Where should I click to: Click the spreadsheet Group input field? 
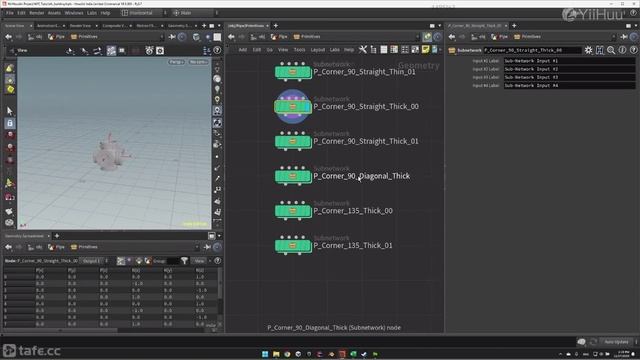[173, 261]
